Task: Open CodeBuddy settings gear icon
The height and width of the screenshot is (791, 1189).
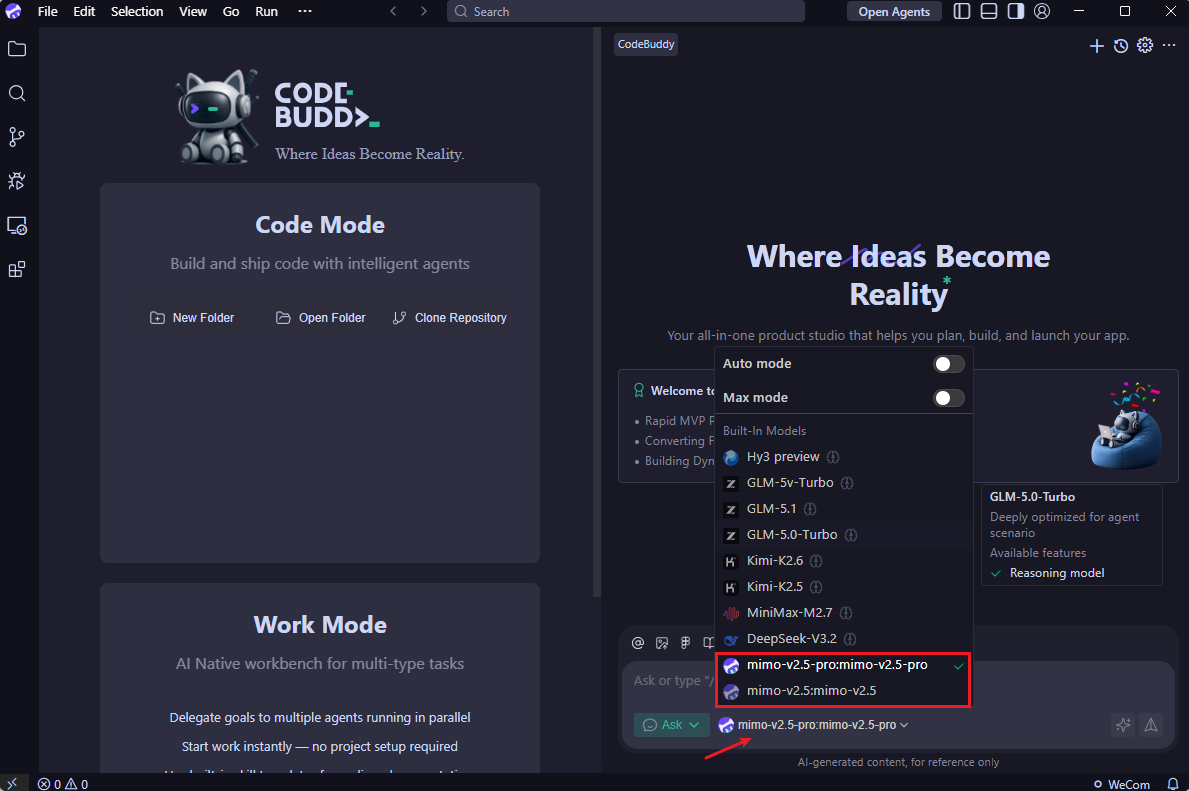Action: pyautogui.click(x=1145, y=46)
